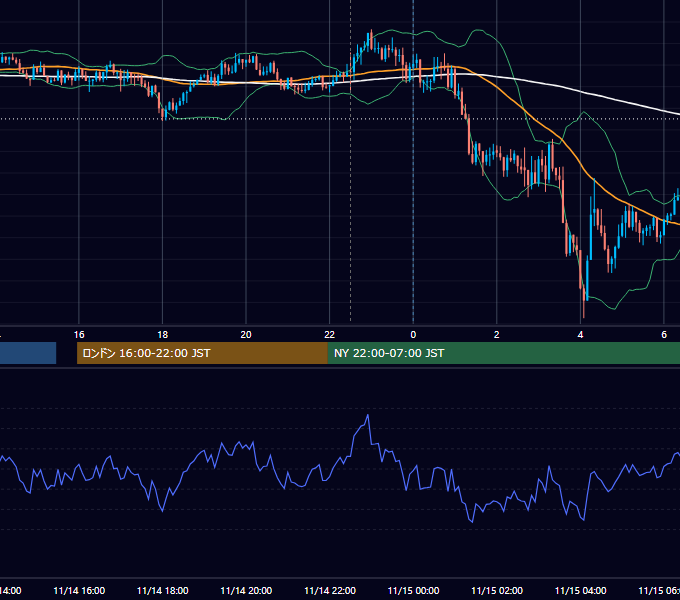Click the oscillator peak near 23:00
Screen dimensions: 680x600
coord(368,416)
